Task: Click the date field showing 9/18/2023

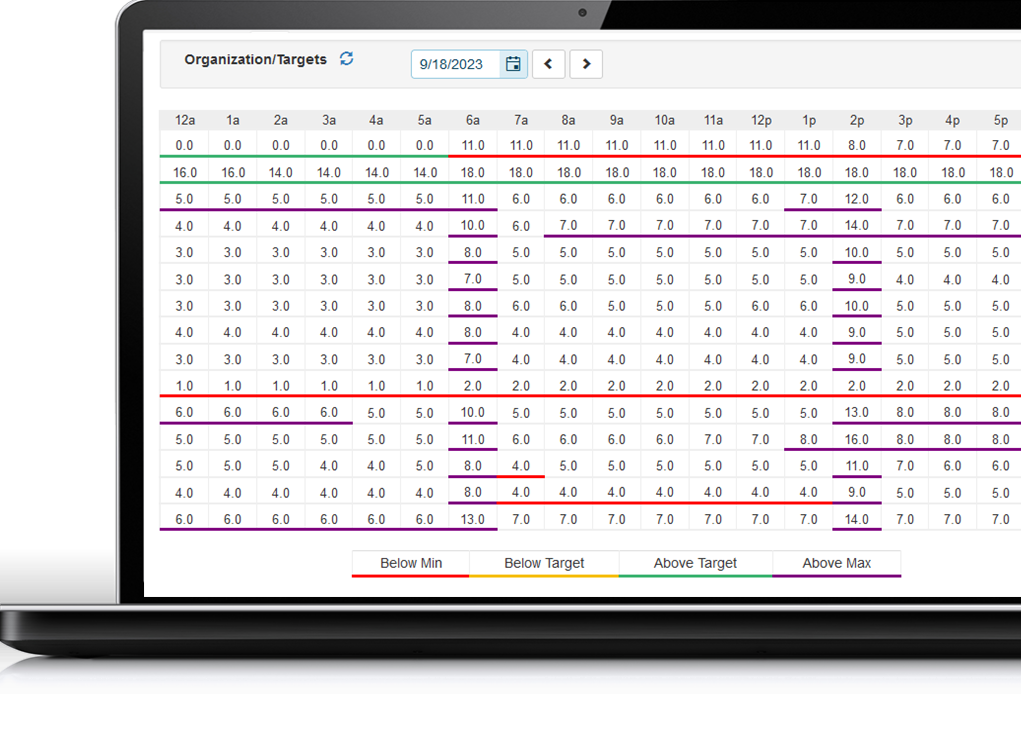Action: click(x=456, y=64)
